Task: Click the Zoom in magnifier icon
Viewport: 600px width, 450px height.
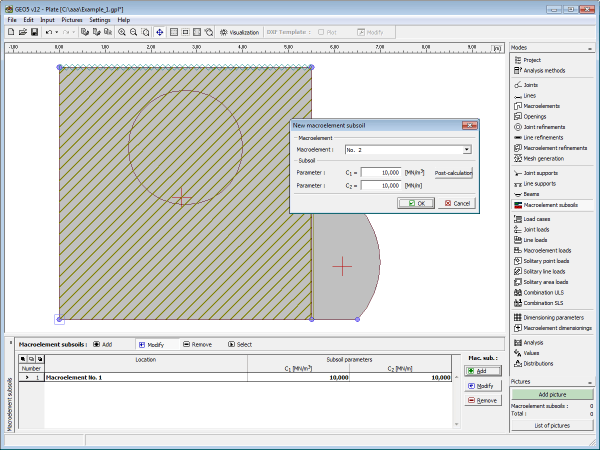Action: tap(121, 32)
